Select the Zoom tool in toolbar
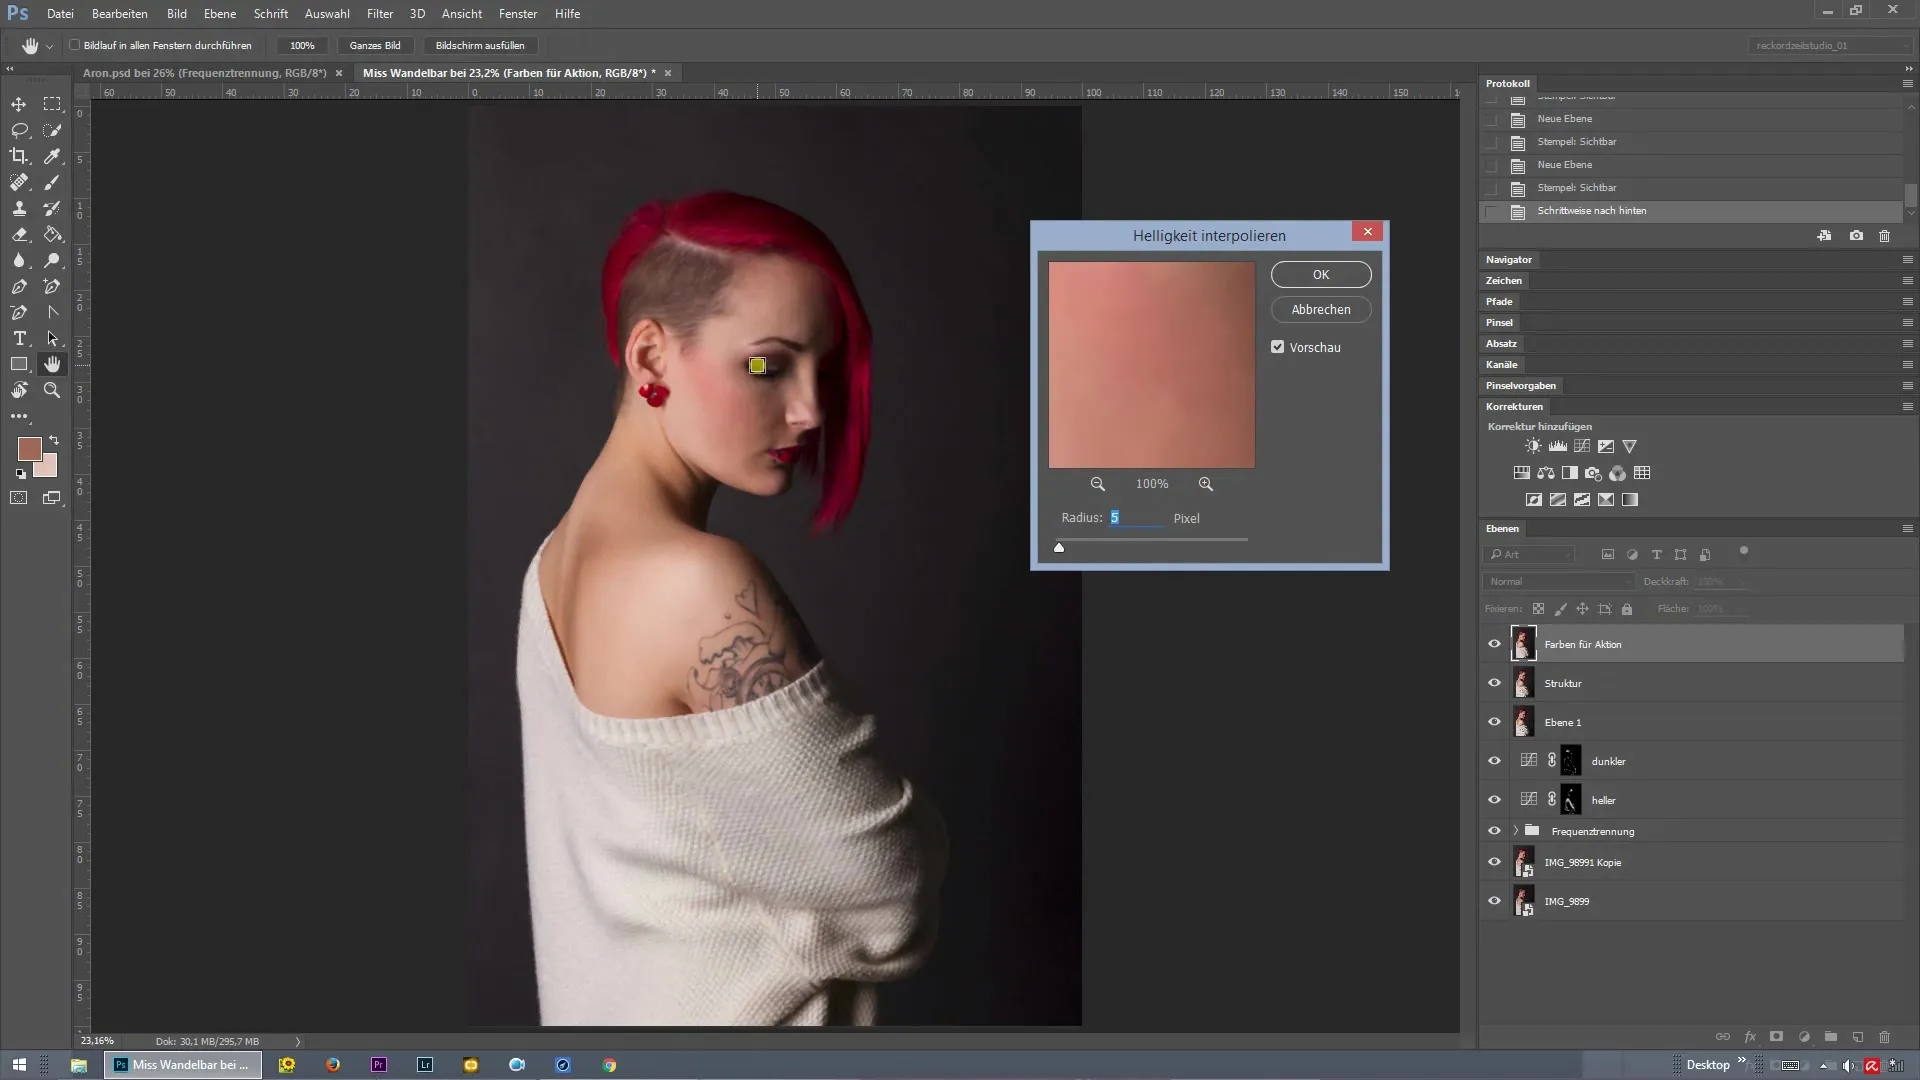 (52, 390)
